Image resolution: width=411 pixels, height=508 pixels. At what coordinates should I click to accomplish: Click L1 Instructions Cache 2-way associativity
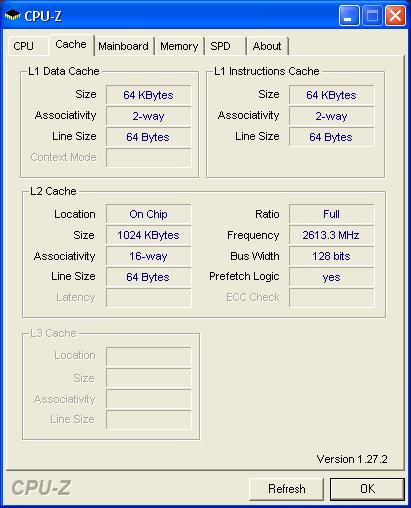point(331,116)
